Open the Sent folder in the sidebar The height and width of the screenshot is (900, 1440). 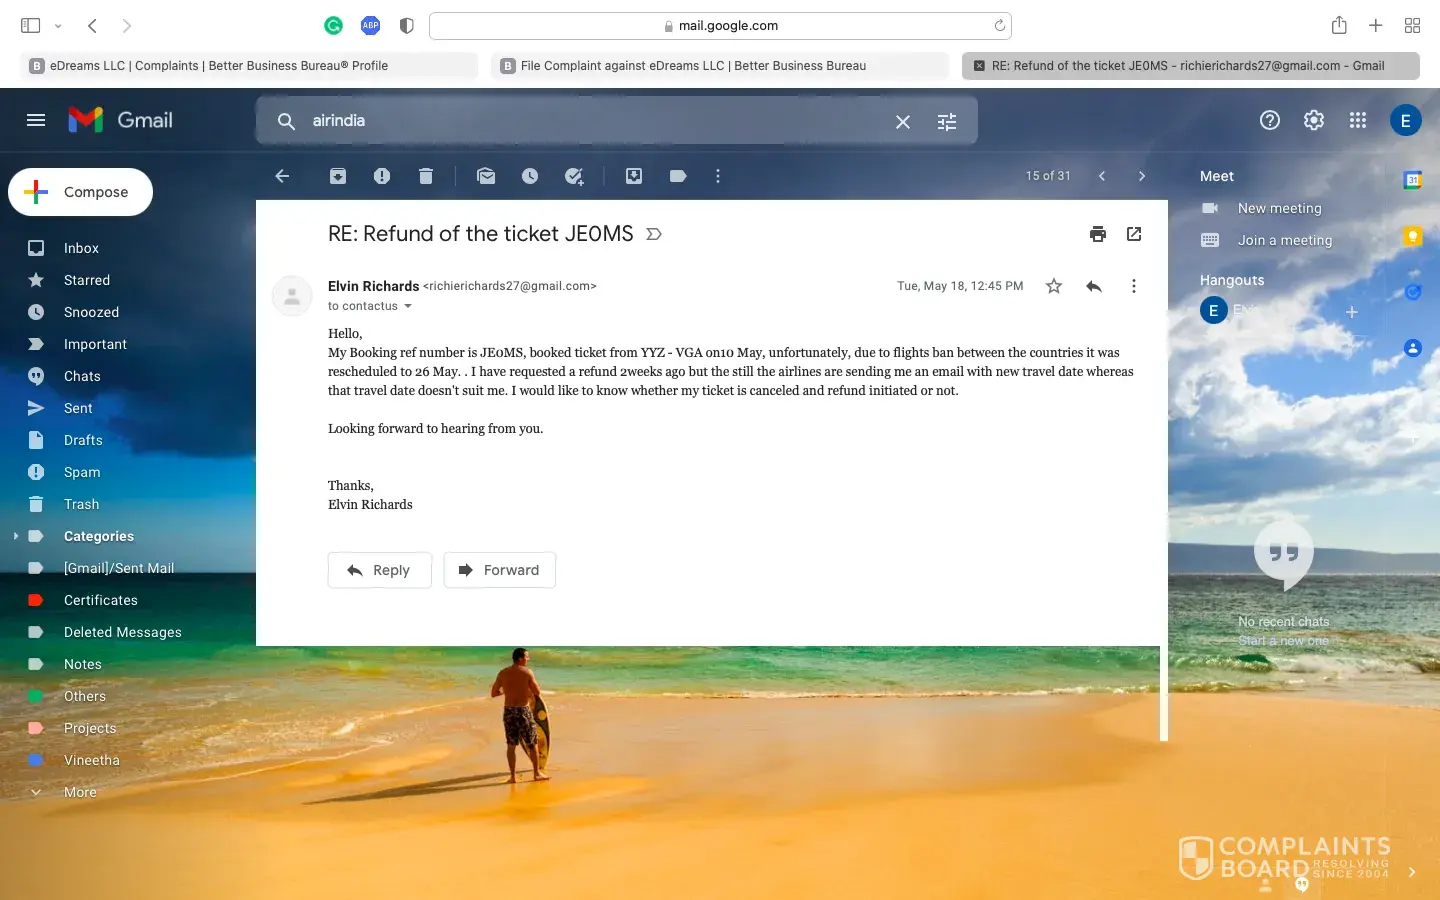coord(78,408)
